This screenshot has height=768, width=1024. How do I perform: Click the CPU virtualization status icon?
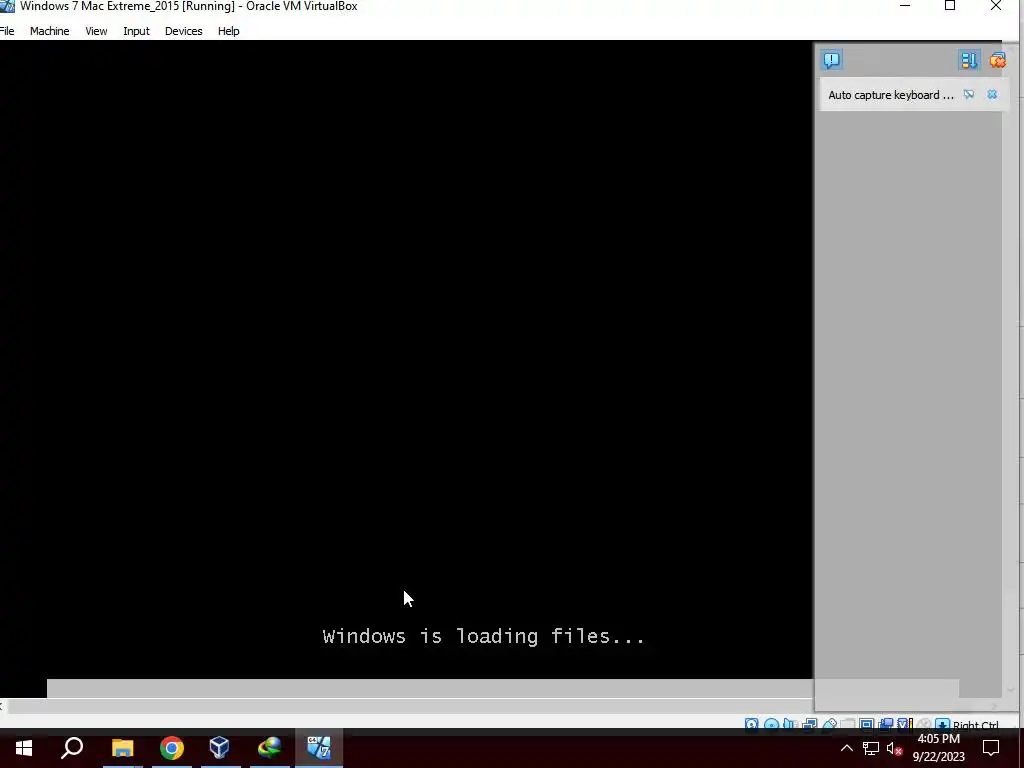pyautogui.click(x=904, y=724)
